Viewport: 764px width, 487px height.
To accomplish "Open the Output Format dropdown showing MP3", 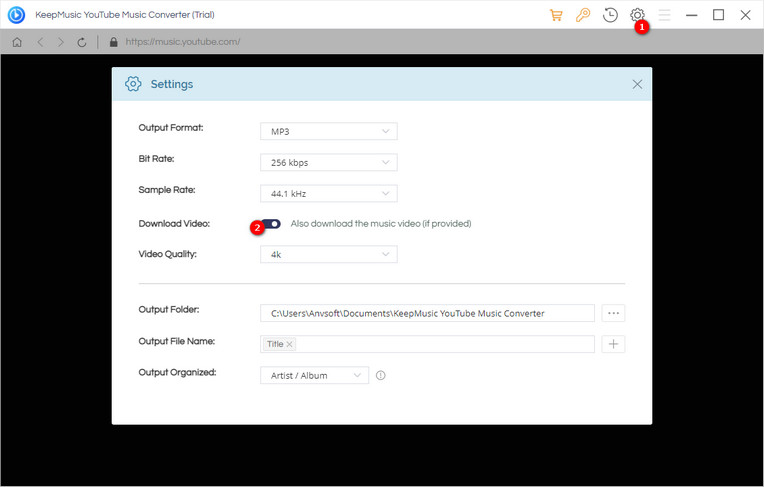I will coord(329,132).
